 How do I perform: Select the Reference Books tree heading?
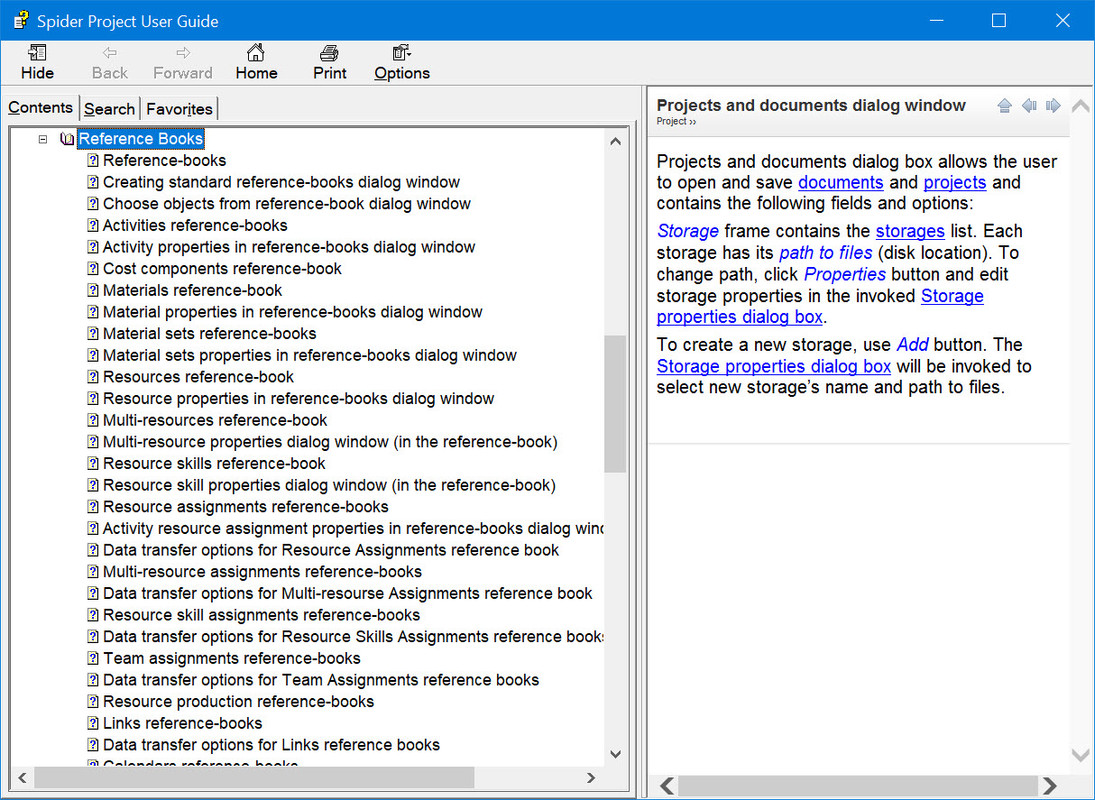[x=140, y=139]
